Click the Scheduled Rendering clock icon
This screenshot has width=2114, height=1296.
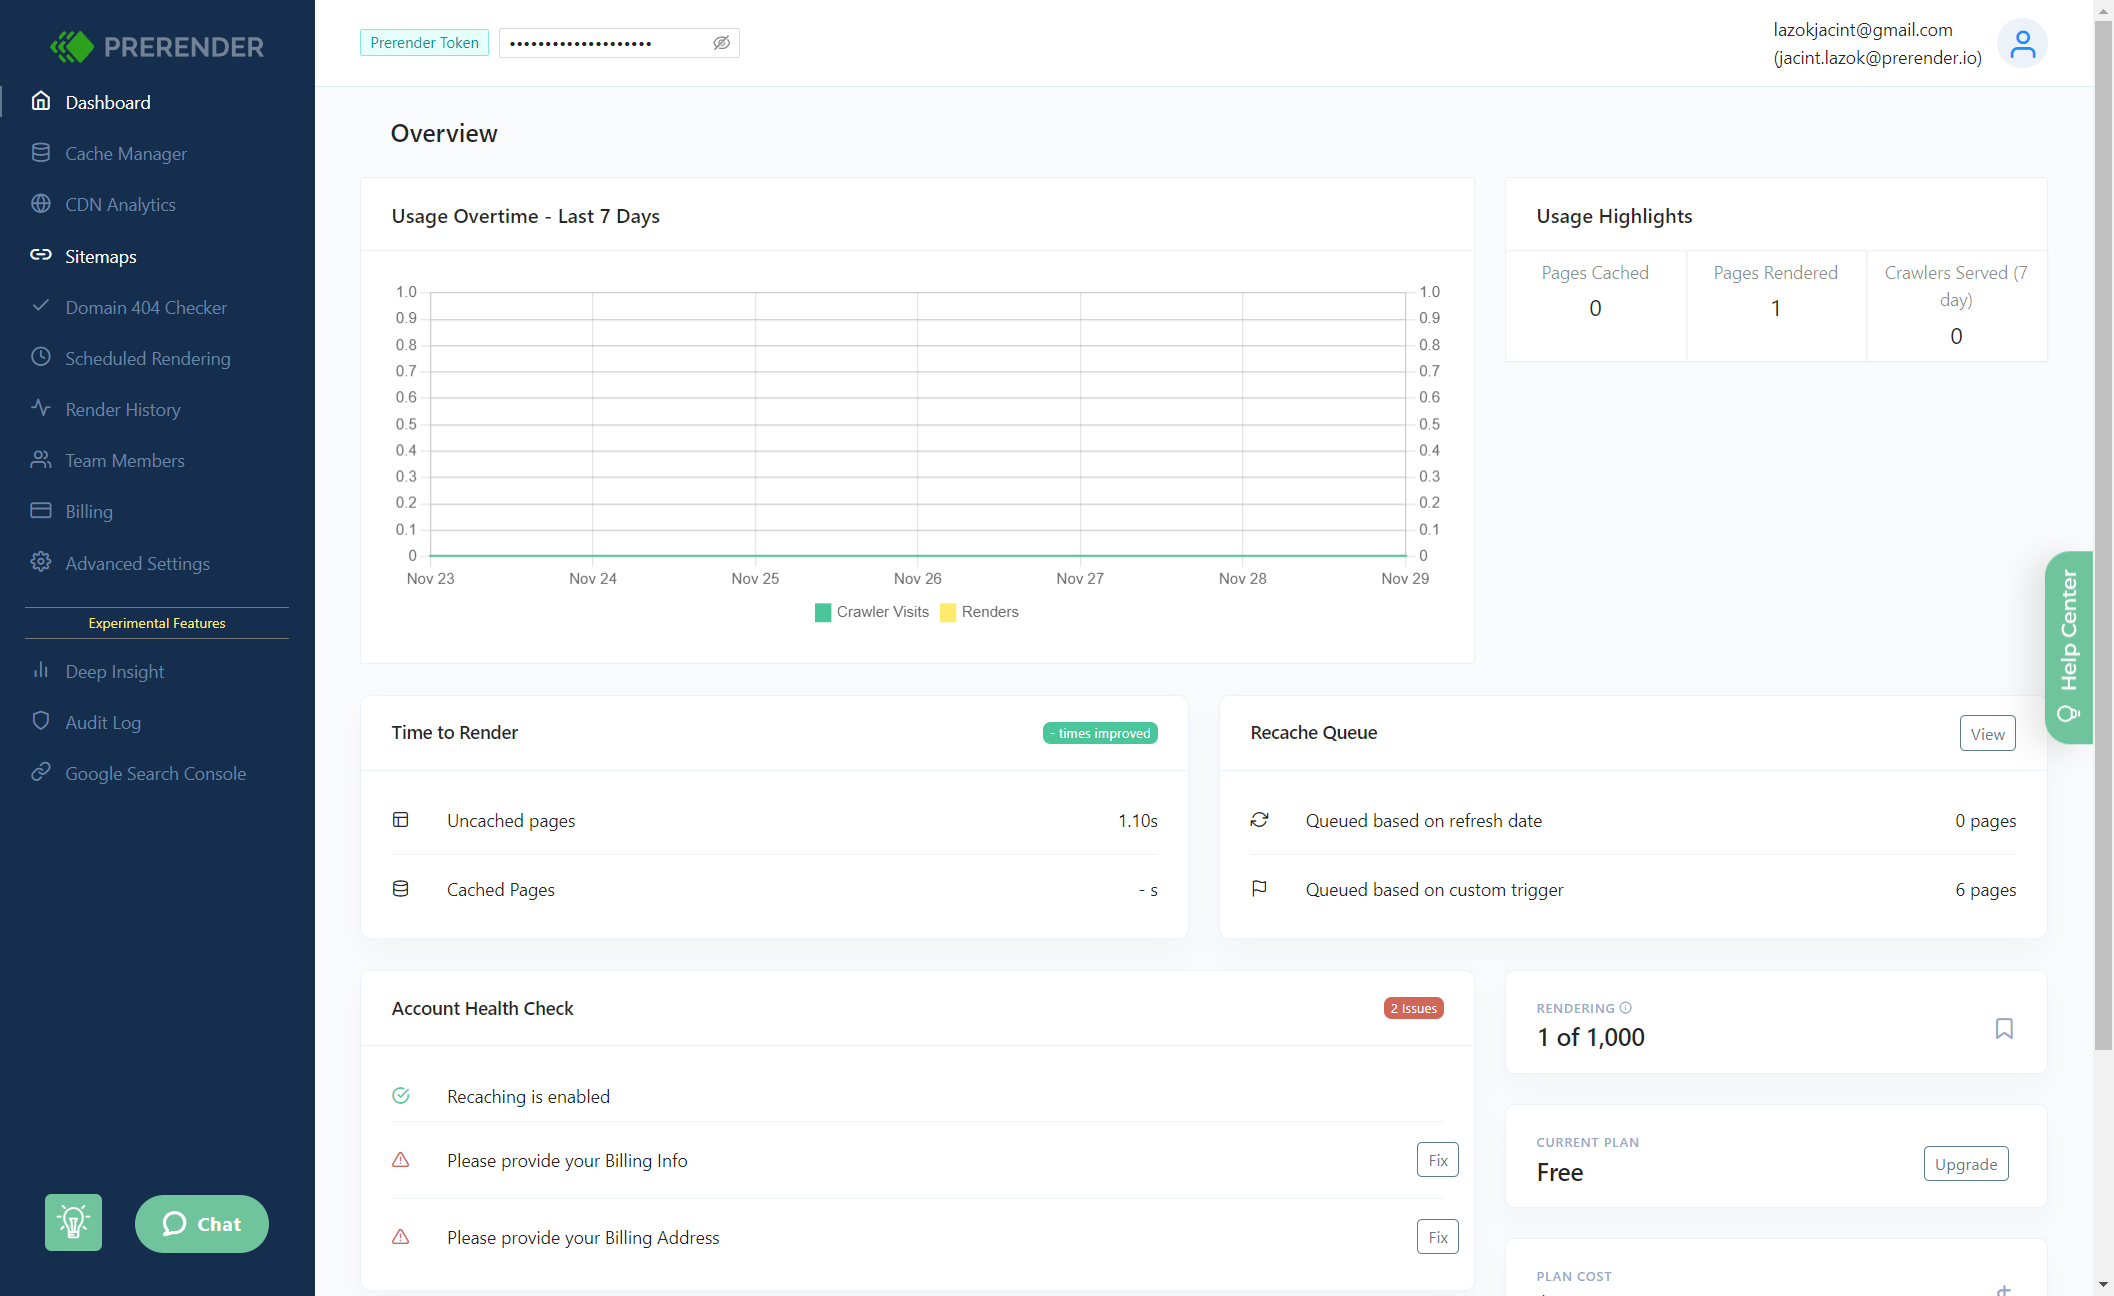(41, 357)
